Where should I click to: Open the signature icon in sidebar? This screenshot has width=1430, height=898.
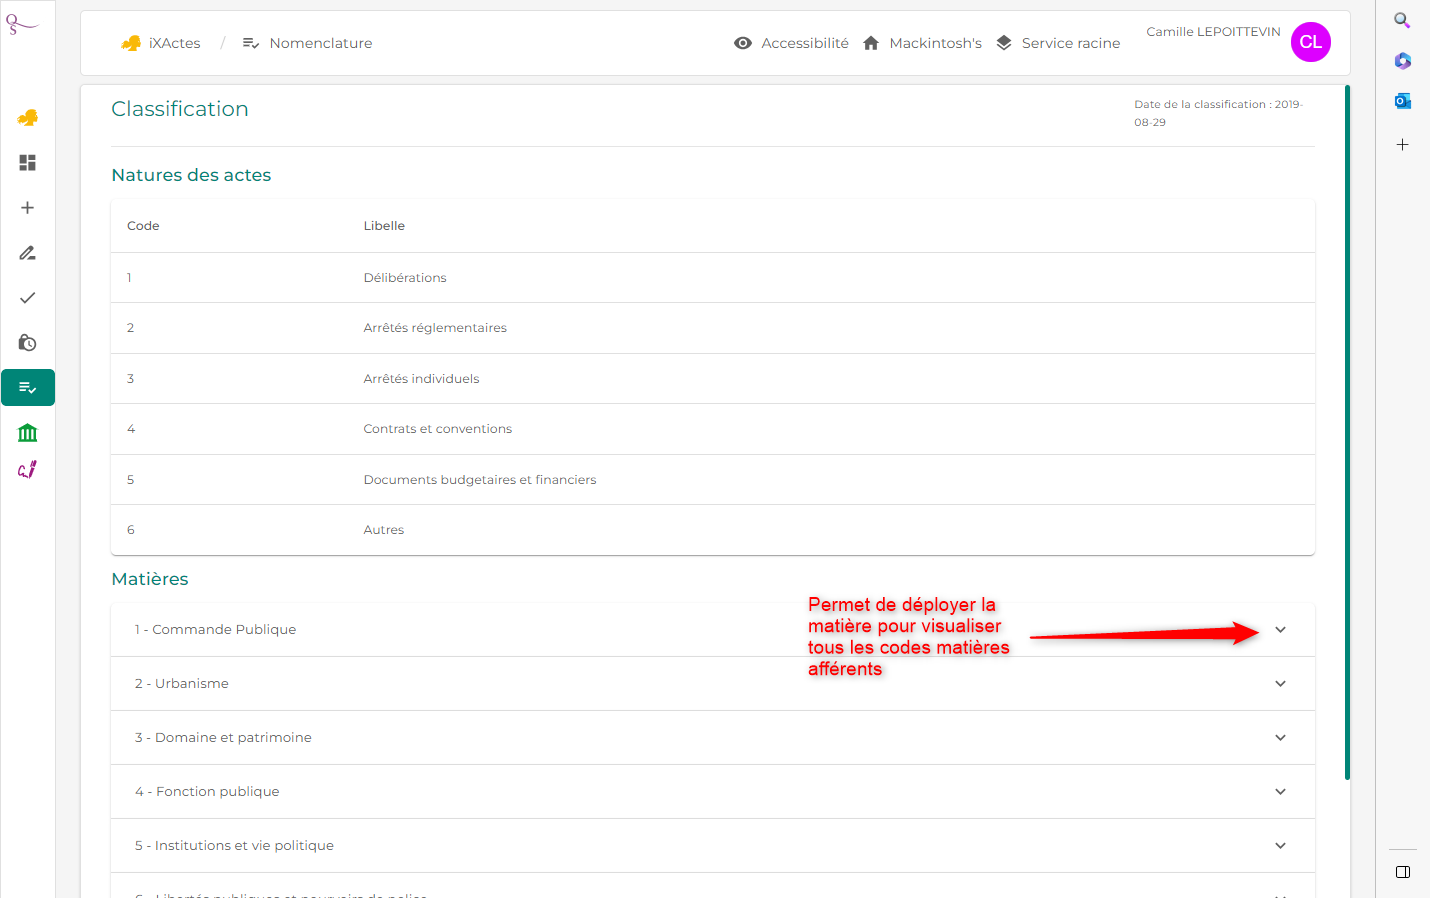coord(28,469)
